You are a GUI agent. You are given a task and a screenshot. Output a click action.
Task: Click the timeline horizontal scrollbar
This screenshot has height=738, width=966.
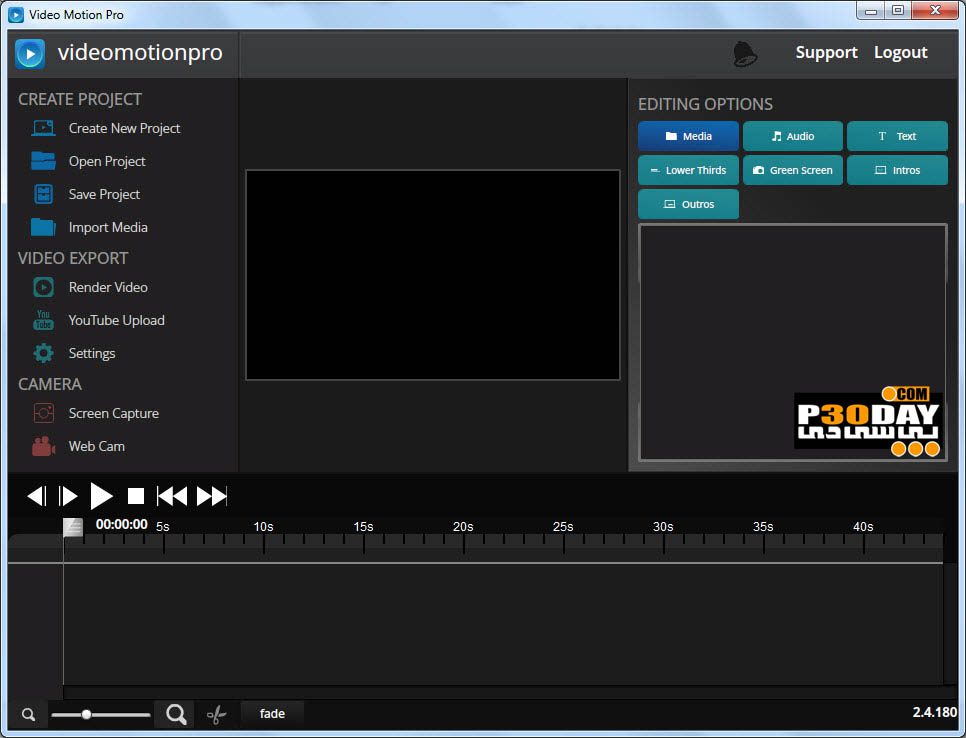click(x=503, y=692)
